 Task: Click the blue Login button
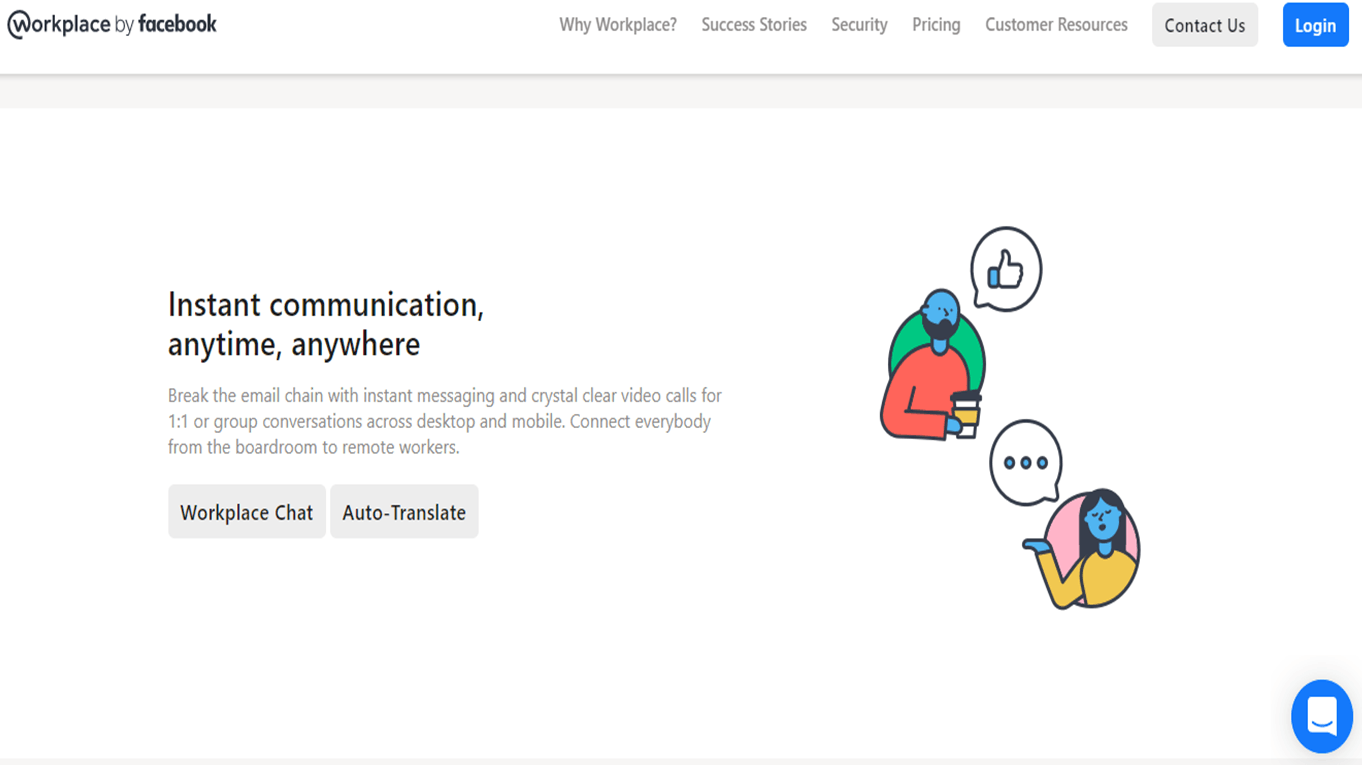point(1315,25)
